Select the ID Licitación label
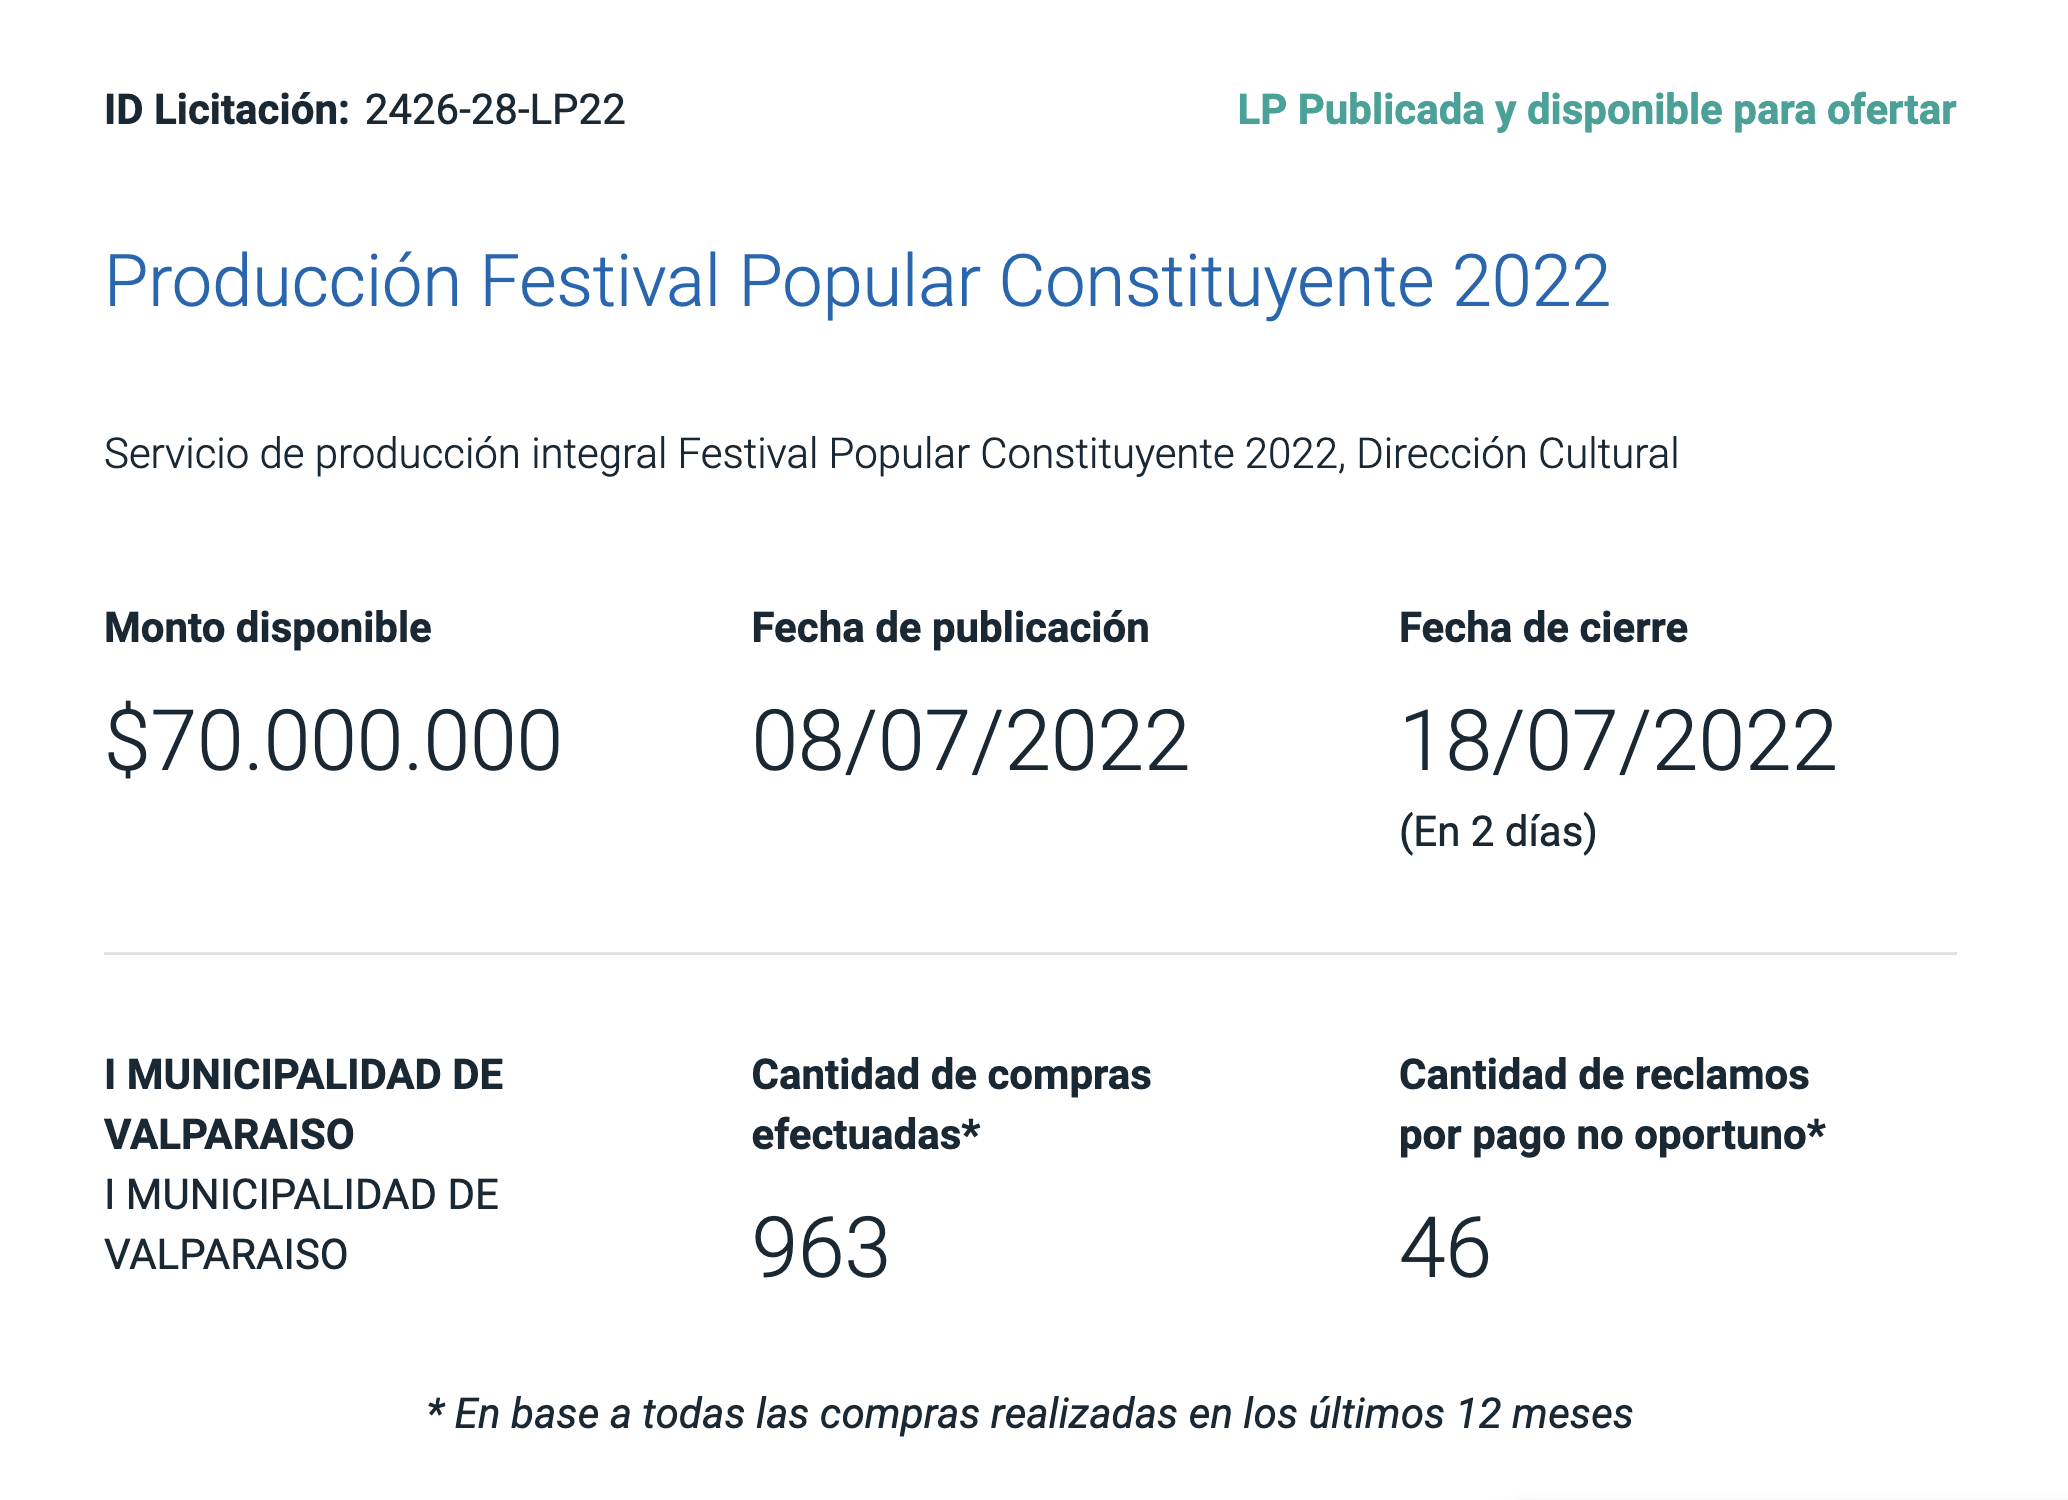This screenshot has width=2068, height=1500. [x=227, y=110]
